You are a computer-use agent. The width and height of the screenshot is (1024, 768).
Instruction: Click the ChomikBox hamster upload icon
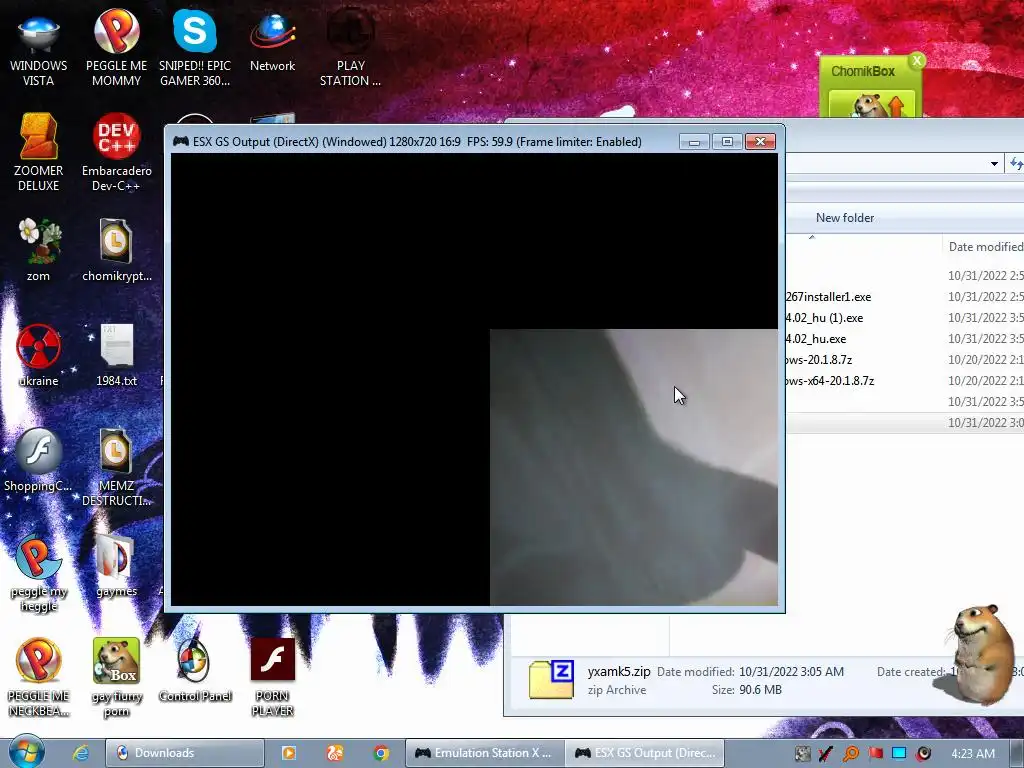tap(872, 104)
